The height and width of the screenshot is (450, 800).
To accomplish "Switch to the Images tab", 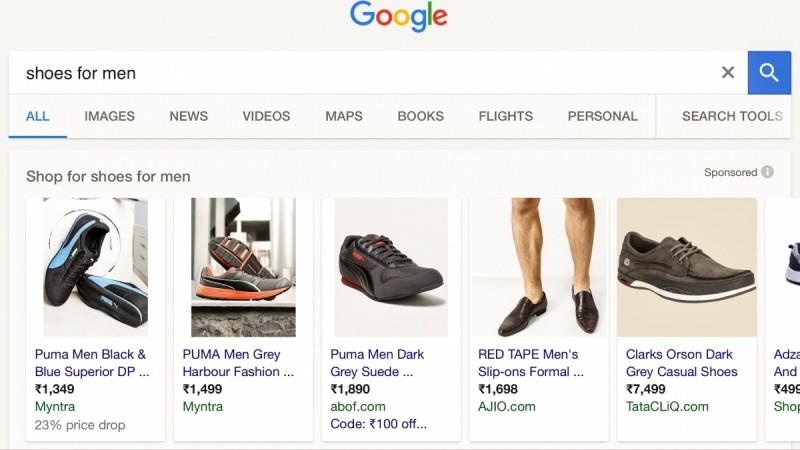I will click(109, 116).
